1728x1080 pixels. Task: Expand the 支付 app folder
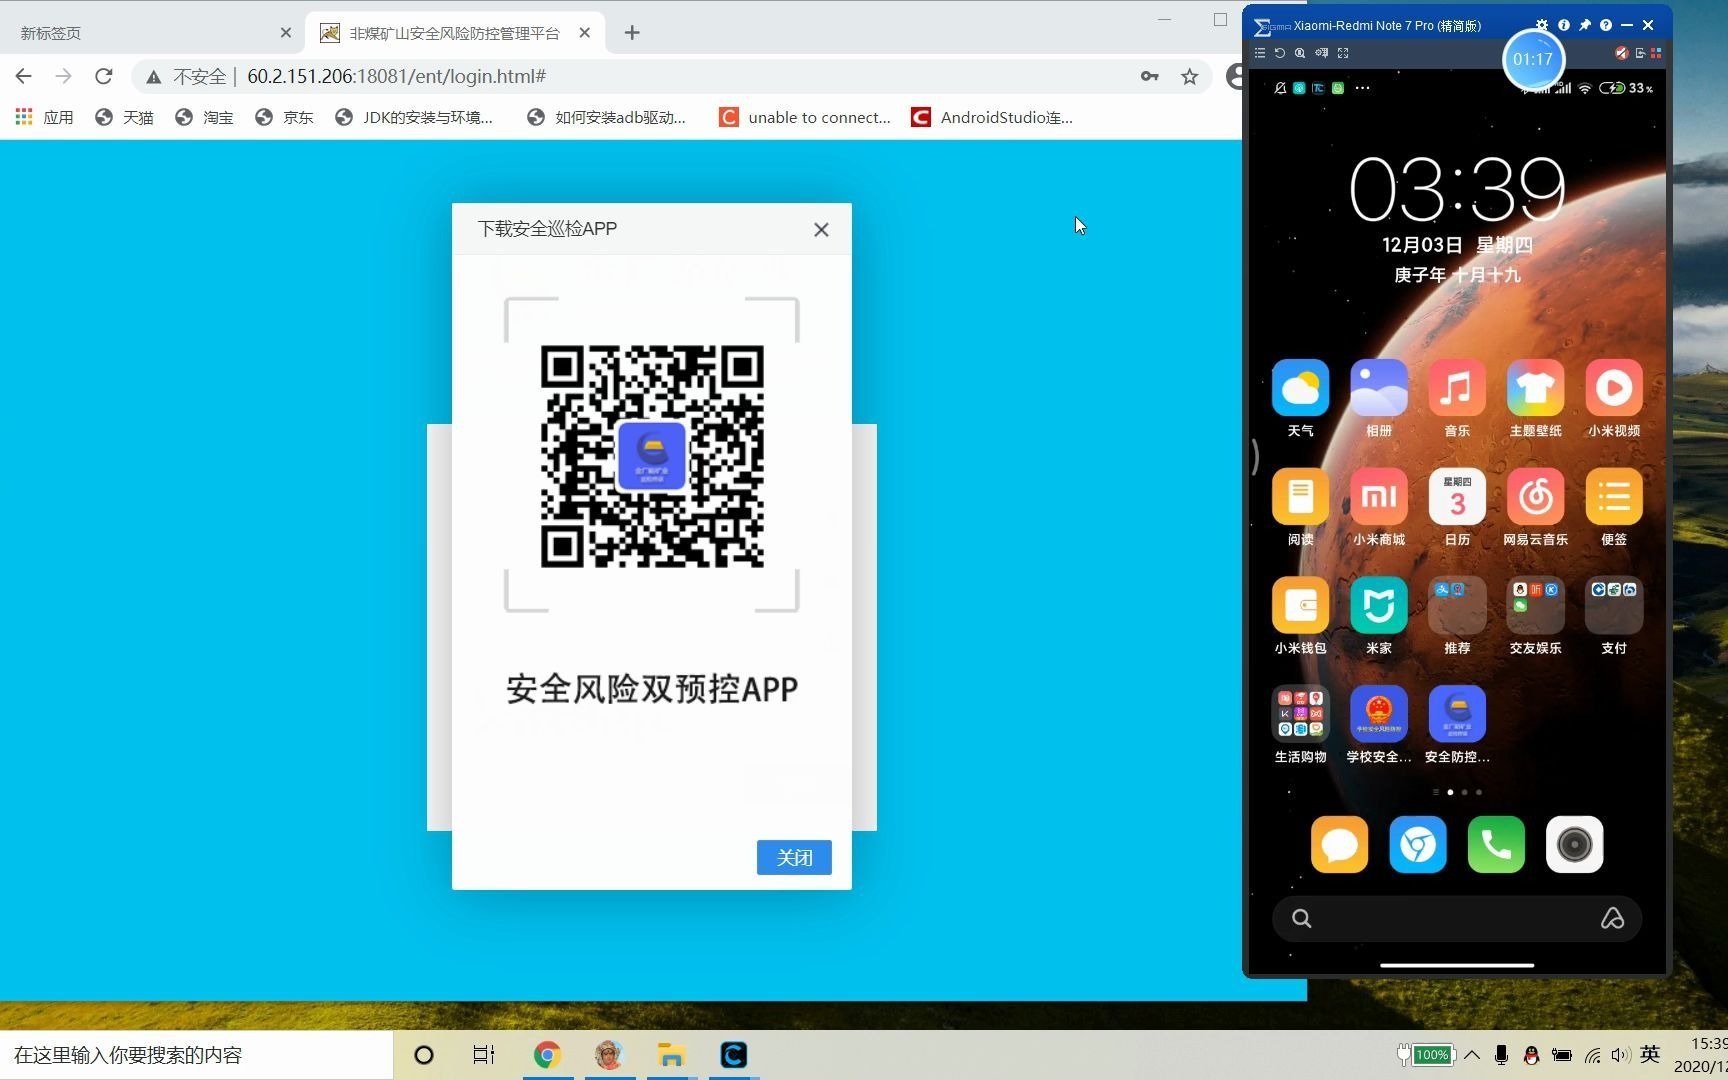click(x=1614, y=605)
